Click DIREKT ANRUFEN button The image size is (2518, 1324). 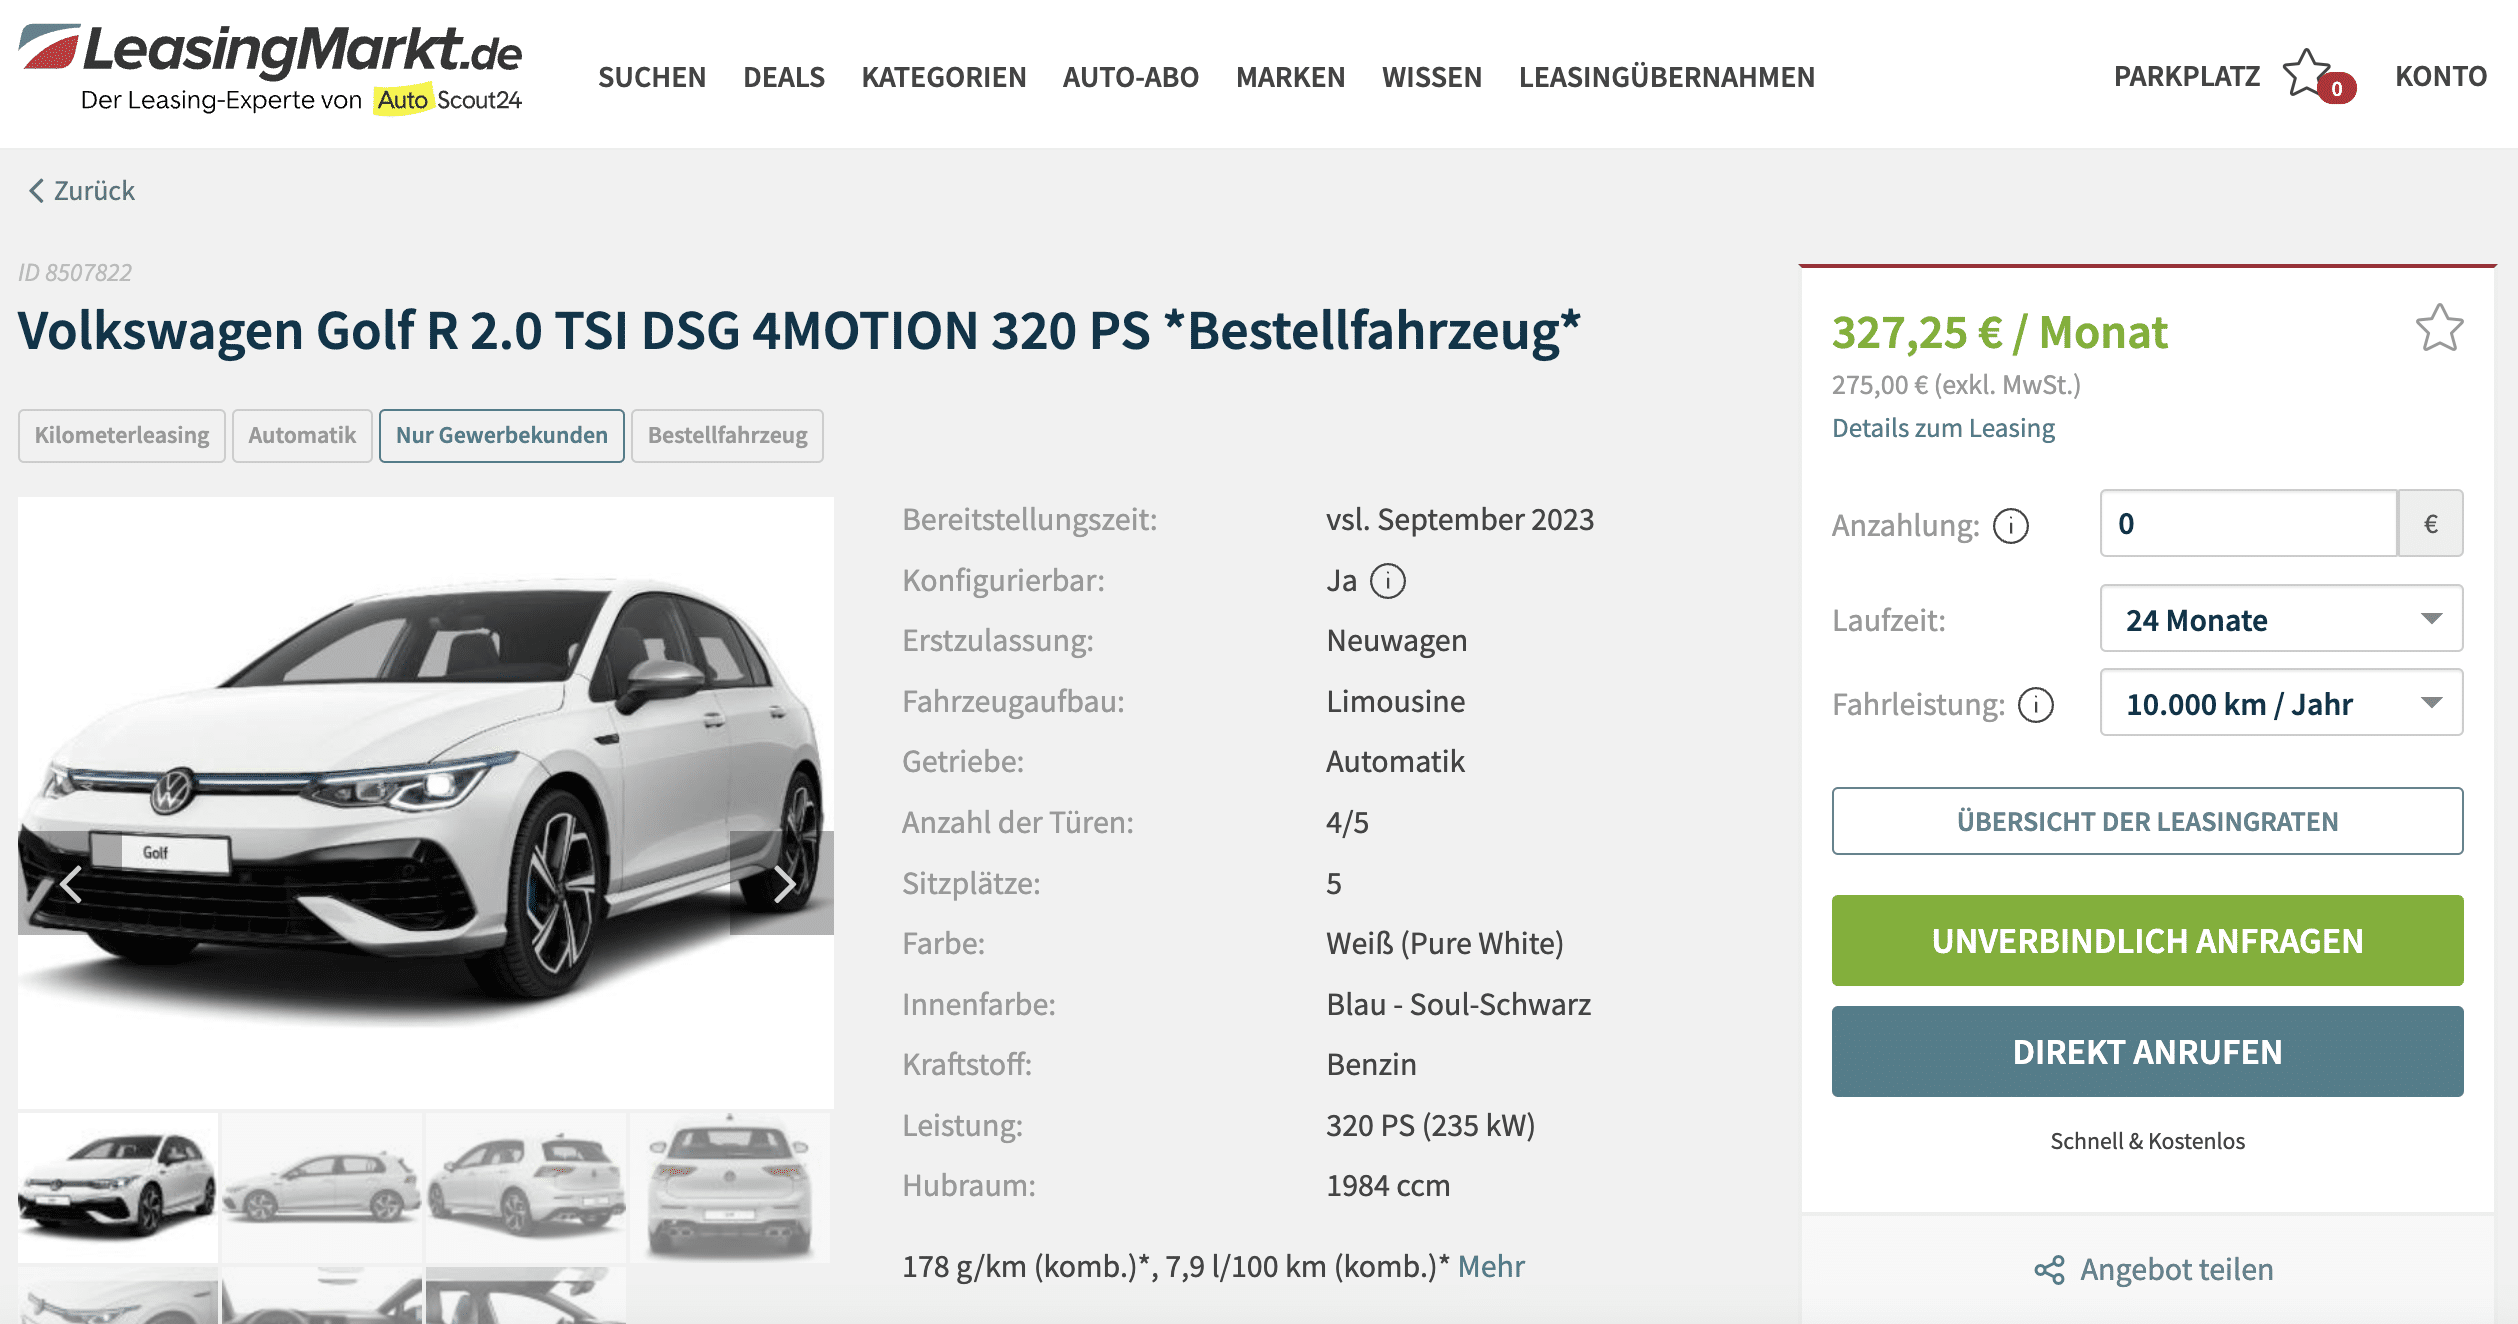tap(2147, 1051)
